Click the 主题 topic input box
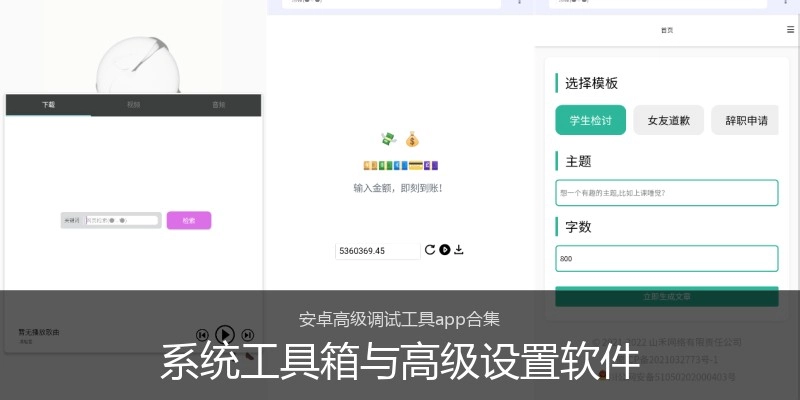This screenshot has width=800, height=400. 667,193
